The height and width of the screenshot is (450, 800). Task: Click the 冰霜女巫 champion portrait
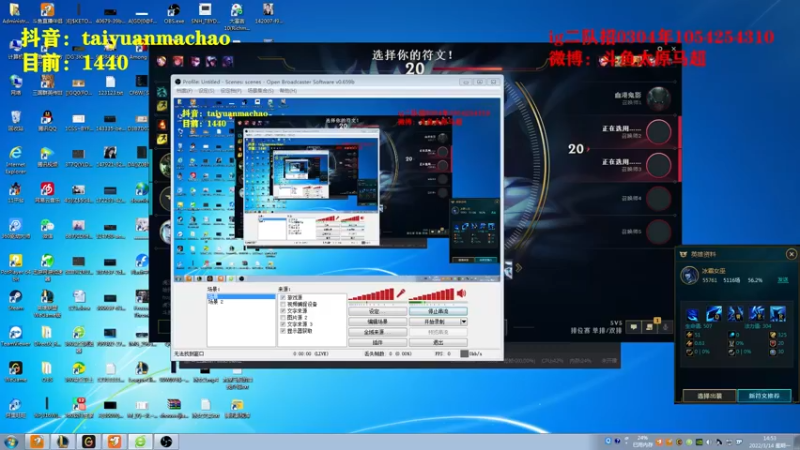[689, 276]
